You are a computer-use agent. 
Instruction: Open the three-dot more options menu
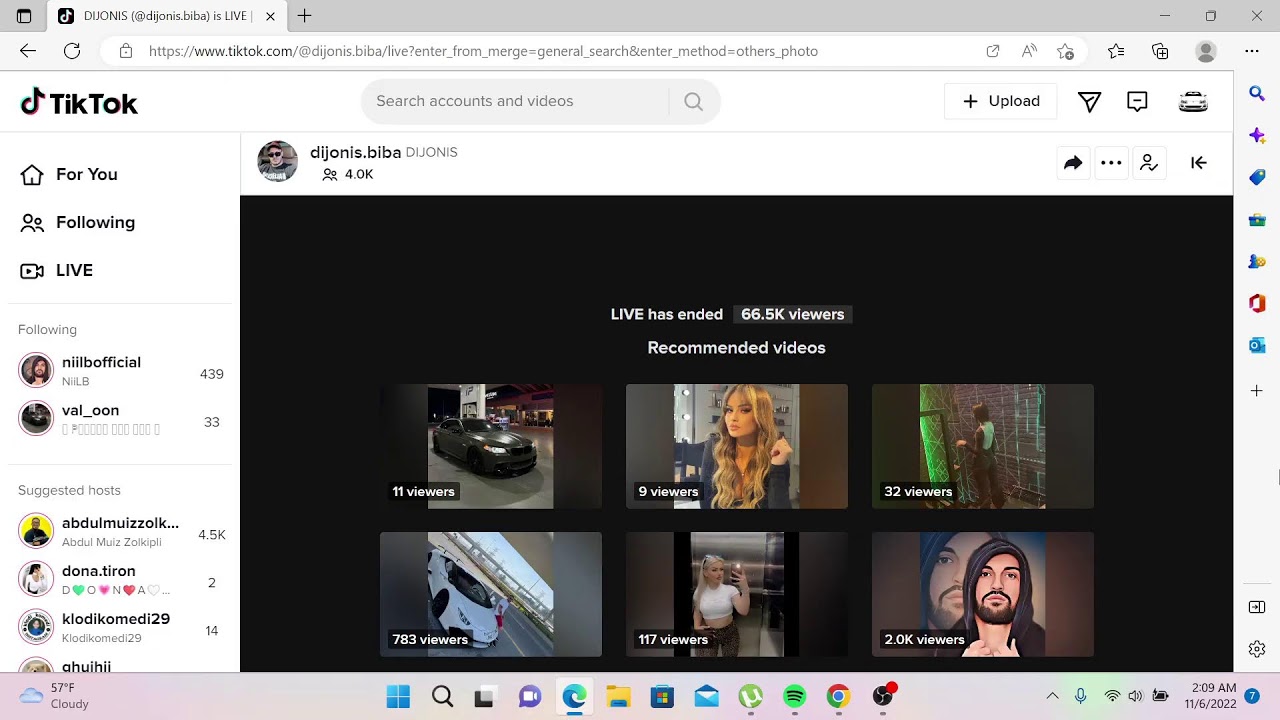[x=1111, y=163]
